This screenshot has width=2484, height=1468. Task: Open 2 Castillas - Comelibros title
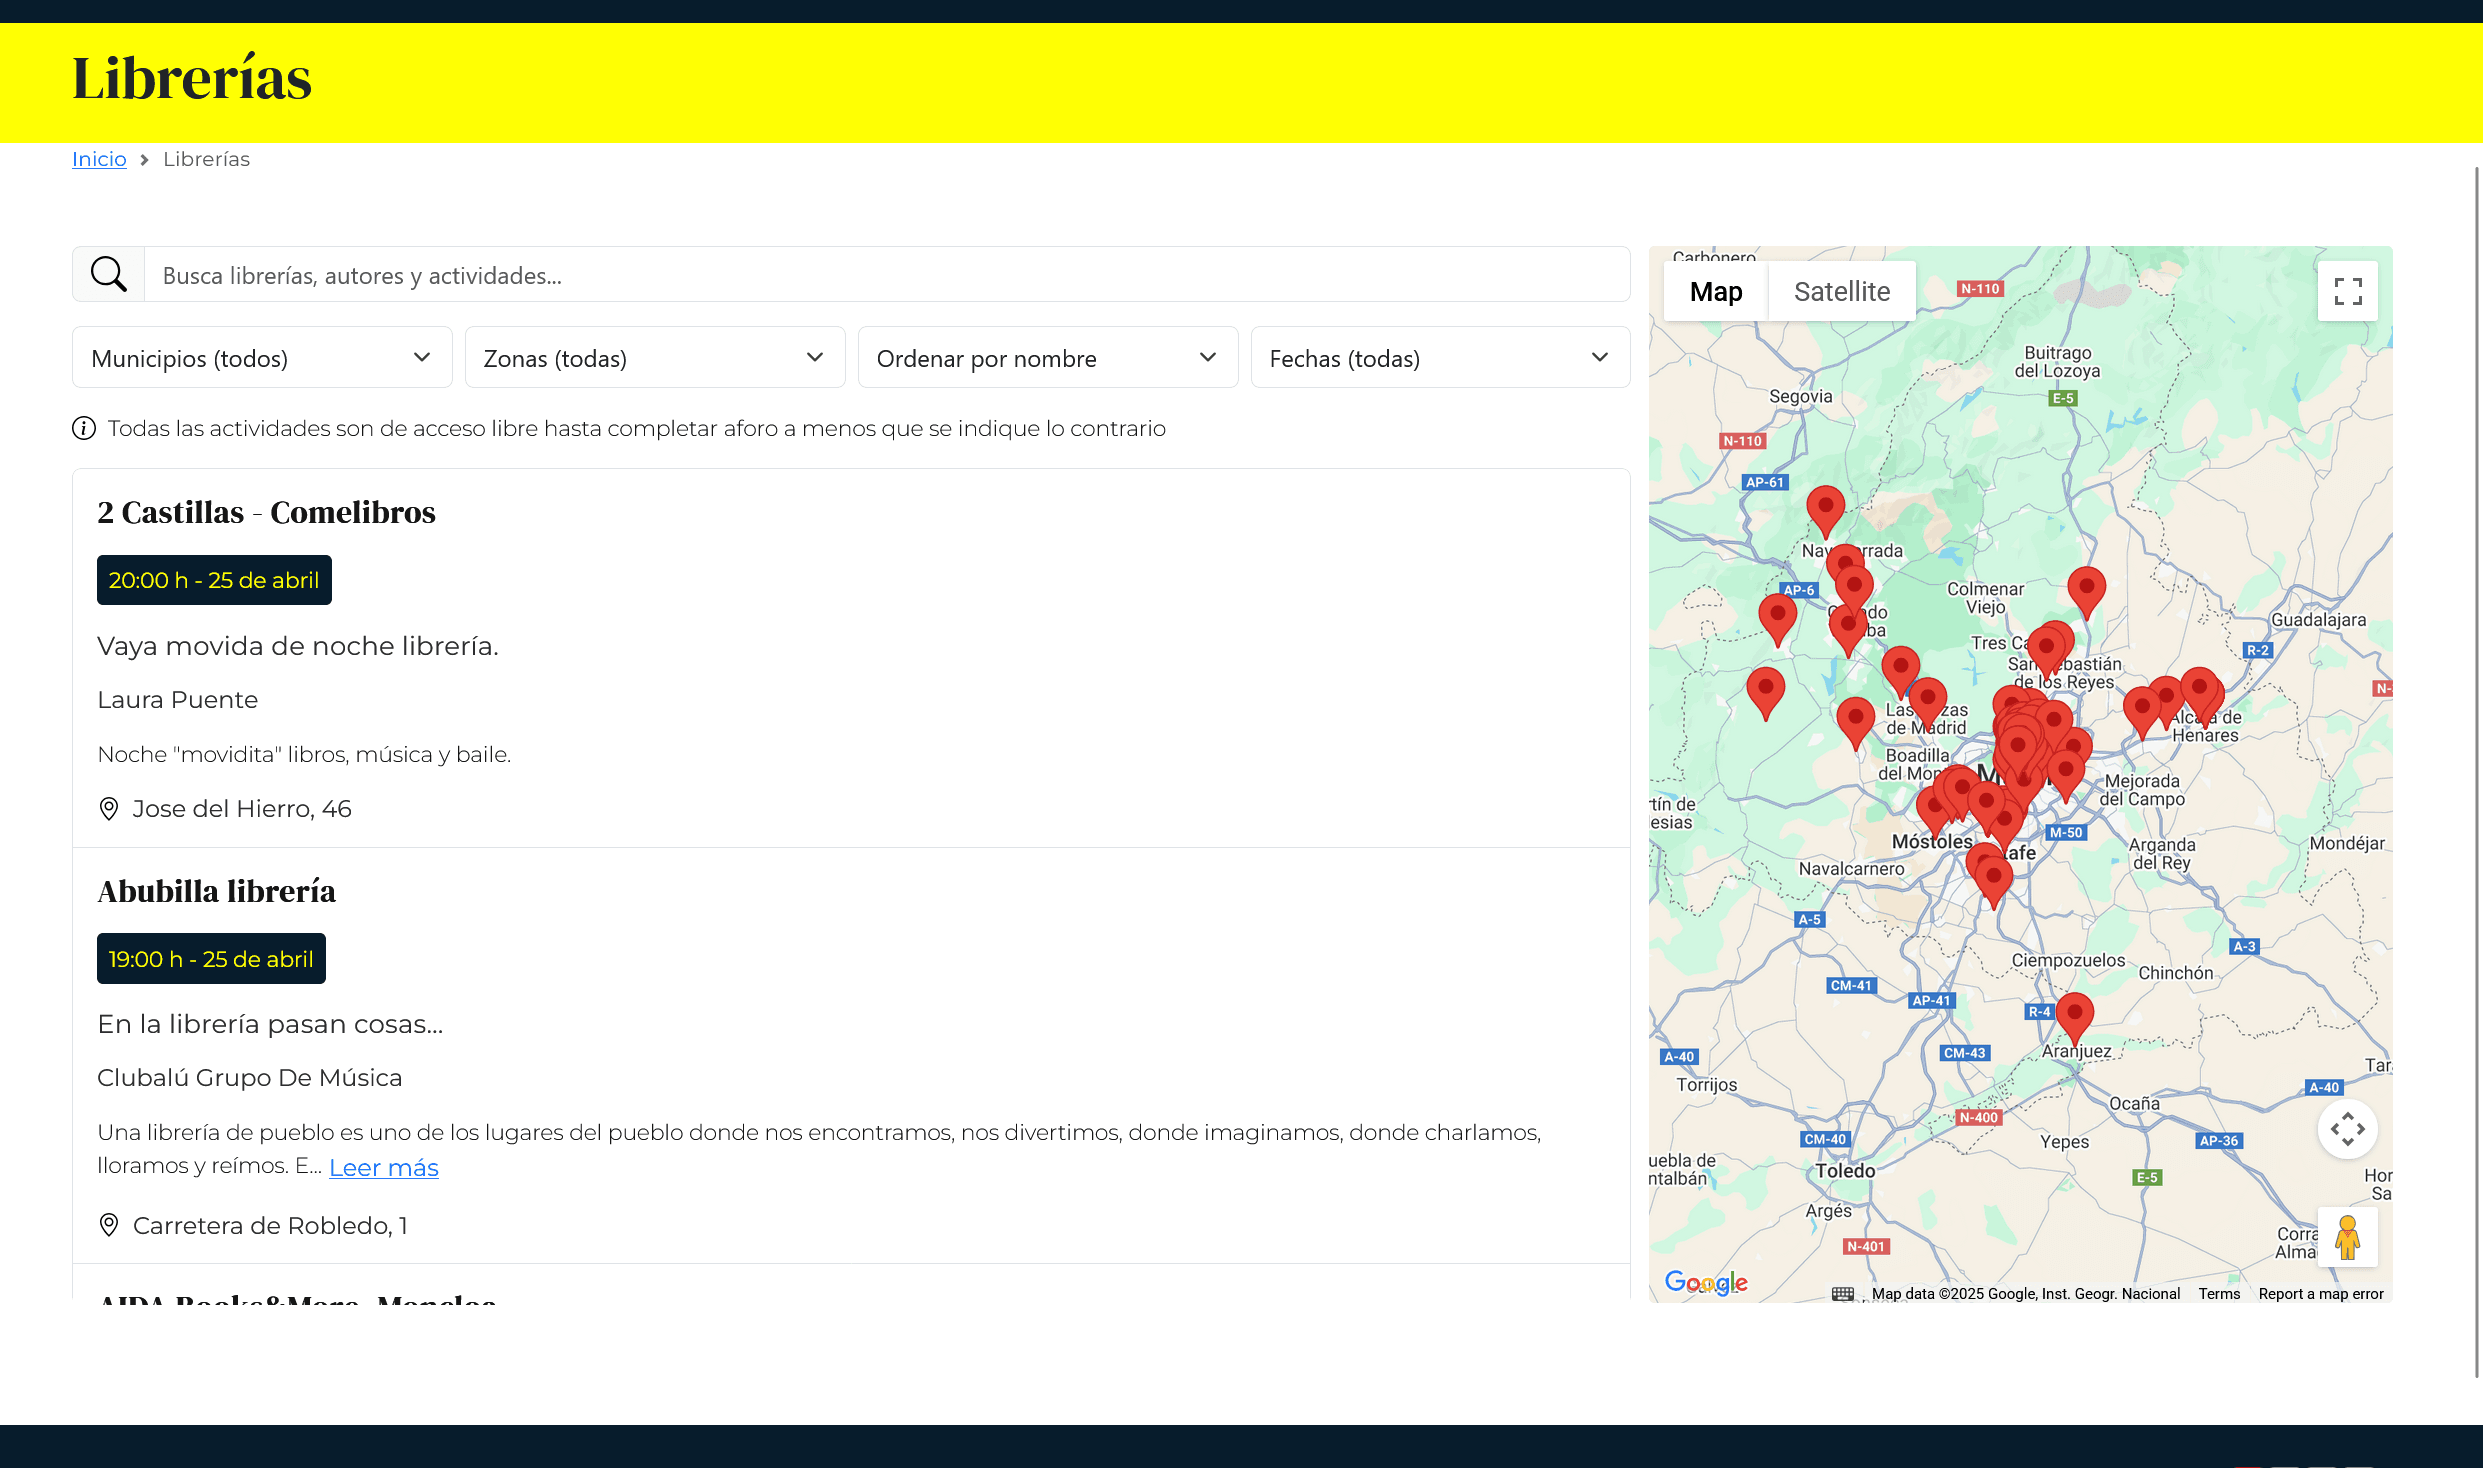tap(266, 512)
